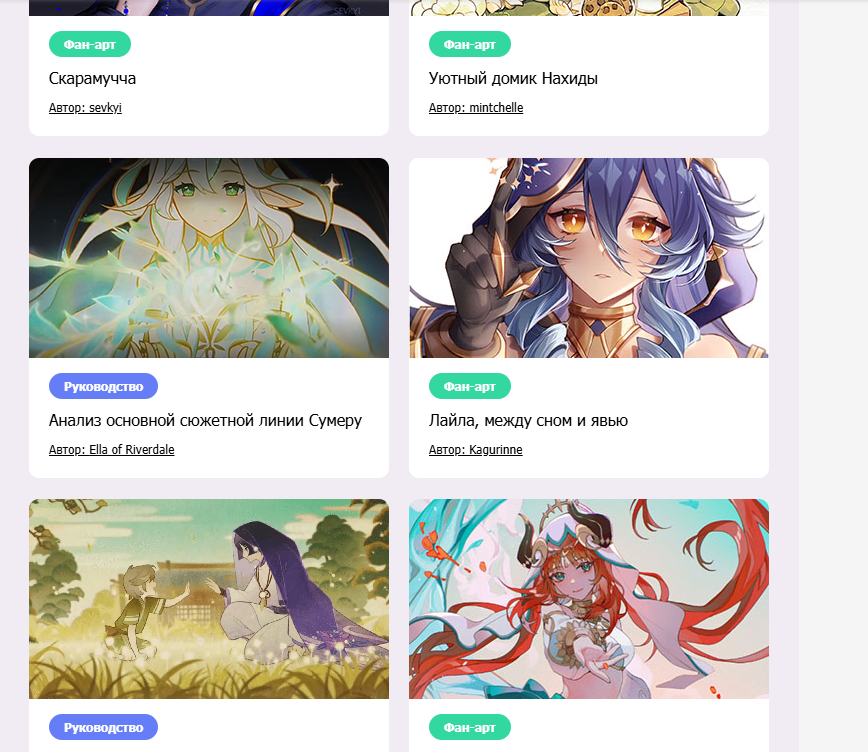Click the Фан-арт tag above Скарамучча
The image size is (868, 752).
coord(90,44)
